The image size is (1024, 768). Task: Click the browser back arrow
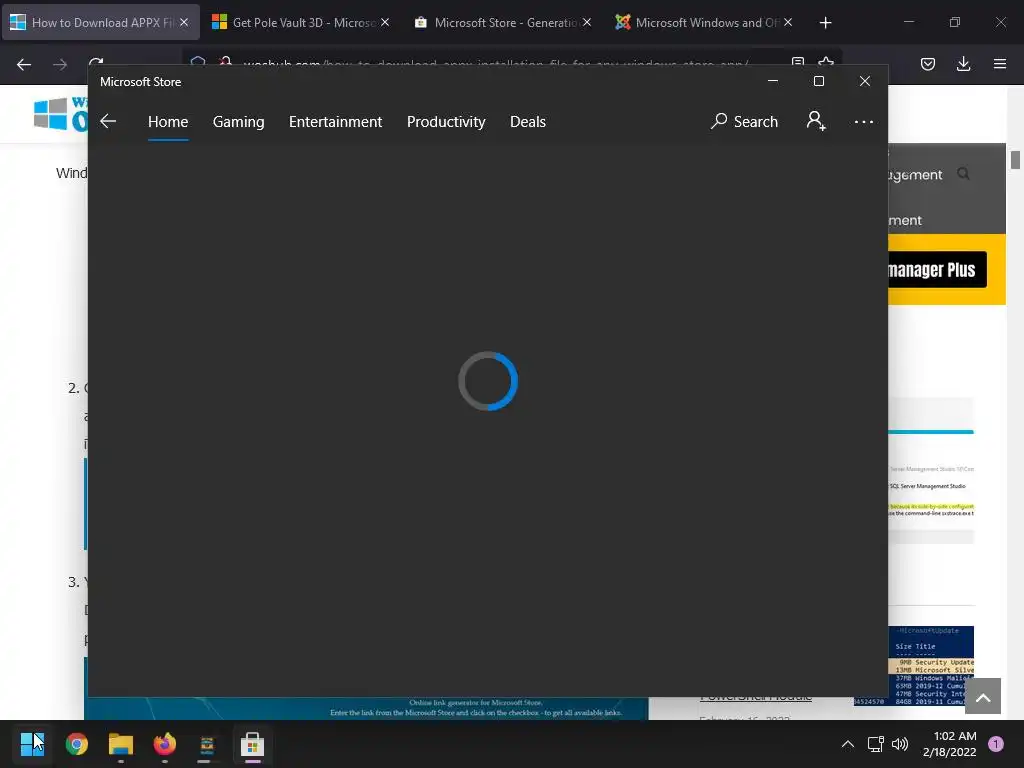tap(24, 64)
